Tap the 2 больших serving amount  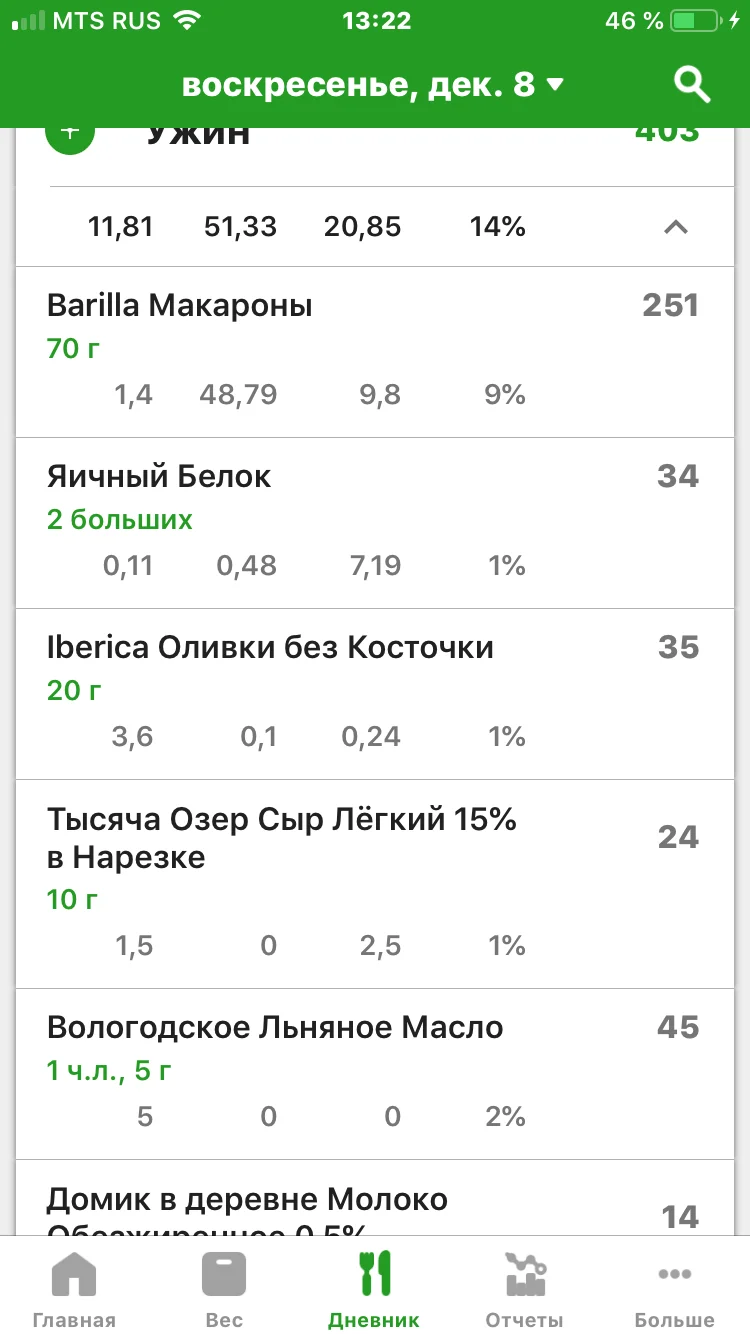(x=120, y=520)
